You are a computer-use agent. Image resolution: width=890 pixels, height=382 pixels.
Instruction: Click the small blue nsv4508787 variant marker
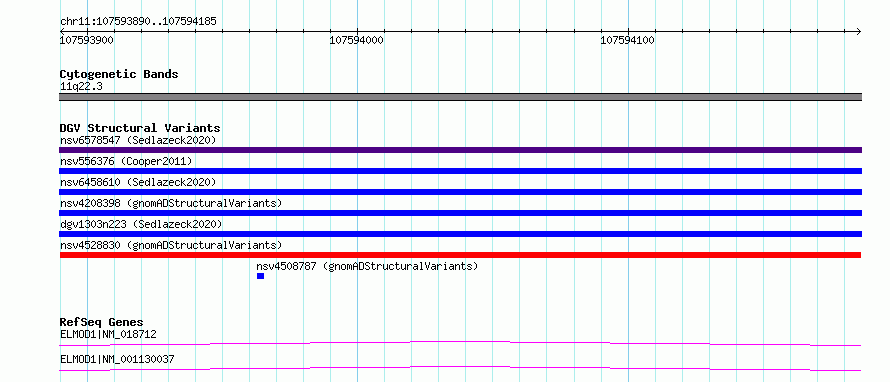261,276
